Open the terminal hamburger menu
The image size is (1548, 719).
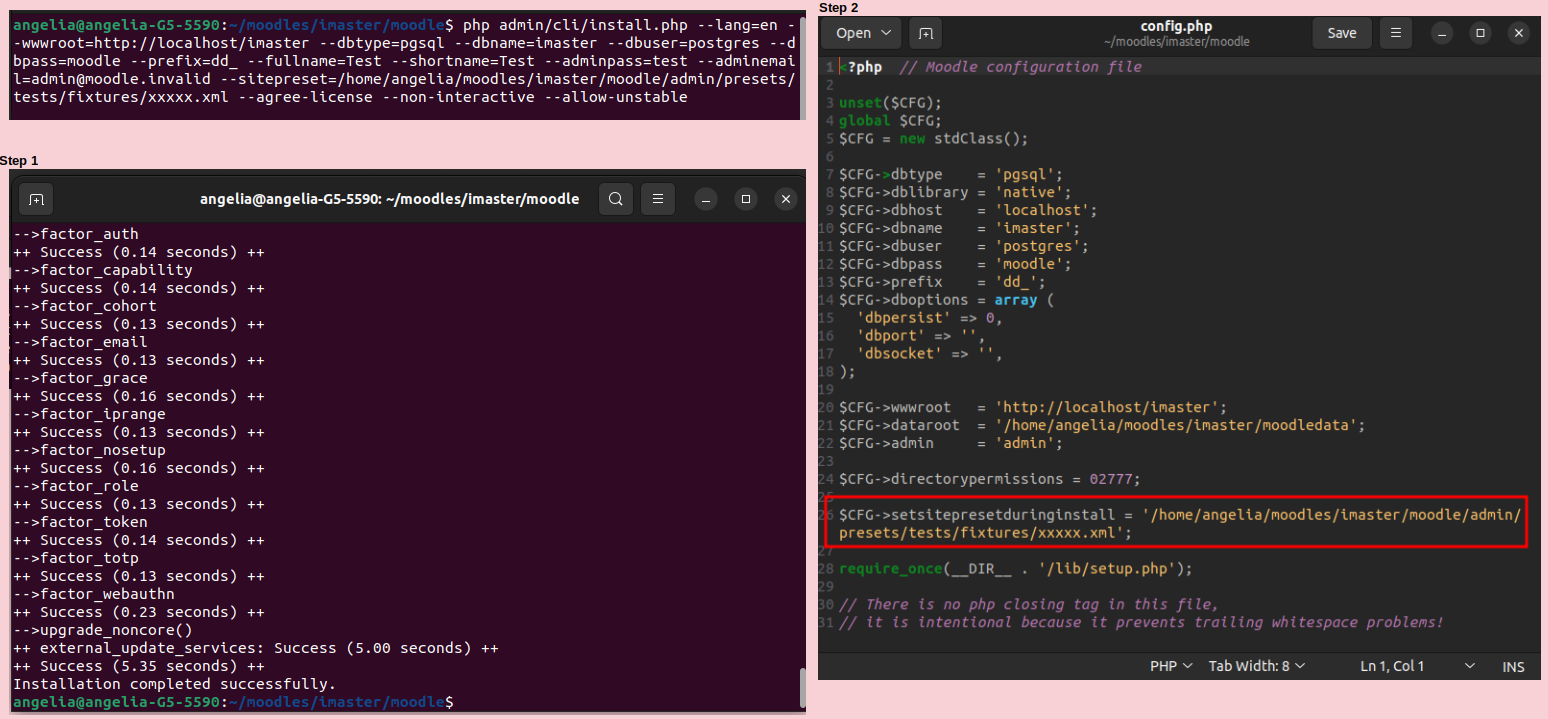pos(658,199)
